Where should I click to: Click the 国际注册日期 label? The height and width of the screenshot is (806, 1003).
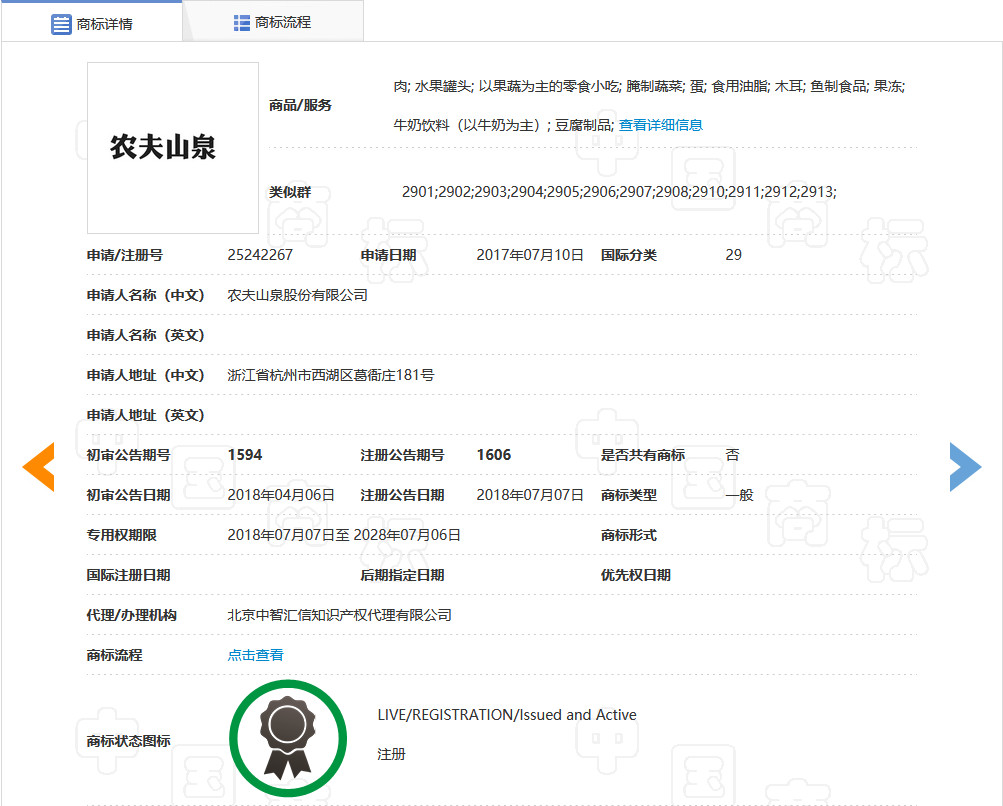(129, 575)
